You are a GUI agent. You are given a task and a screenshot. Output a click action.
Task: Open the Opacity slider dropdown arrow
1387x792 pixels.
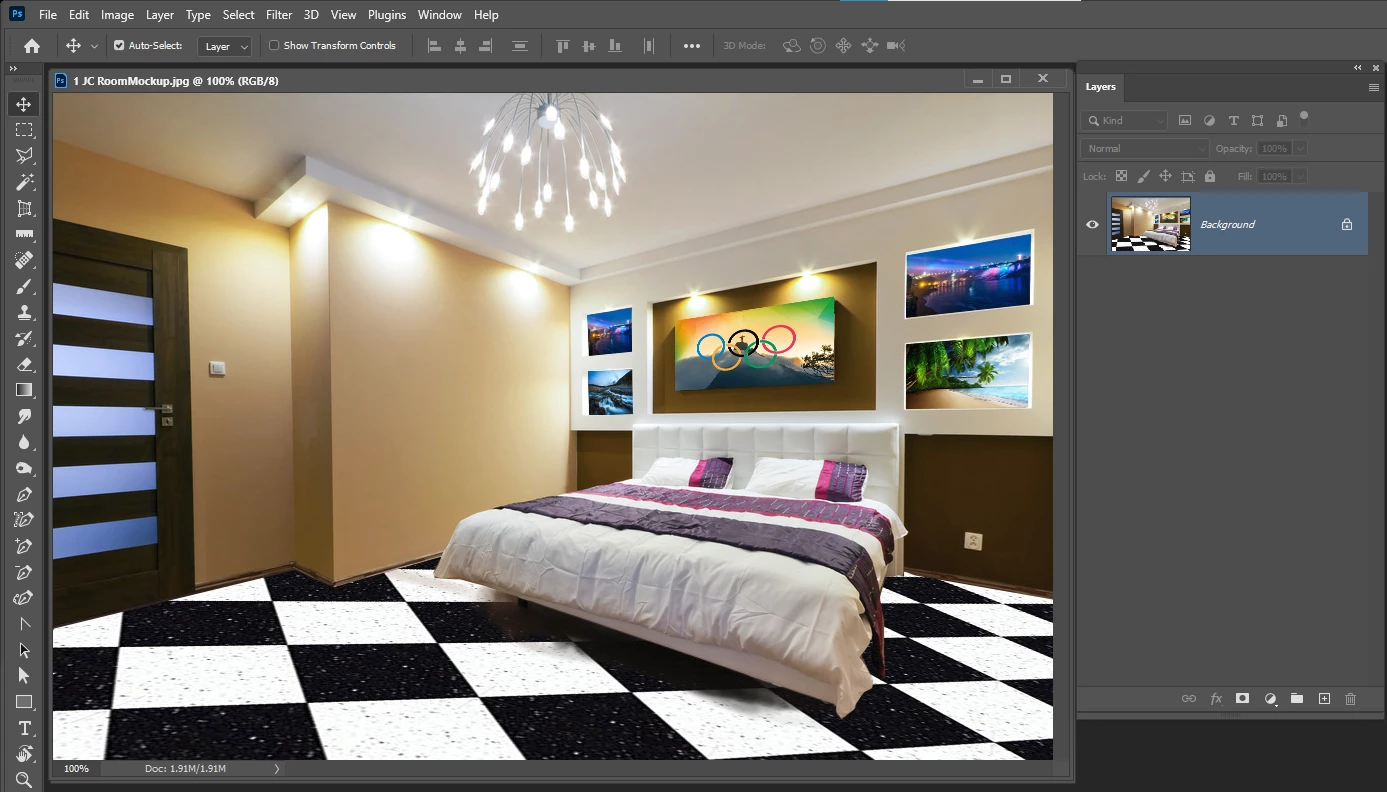click(x=1300, y=148)
